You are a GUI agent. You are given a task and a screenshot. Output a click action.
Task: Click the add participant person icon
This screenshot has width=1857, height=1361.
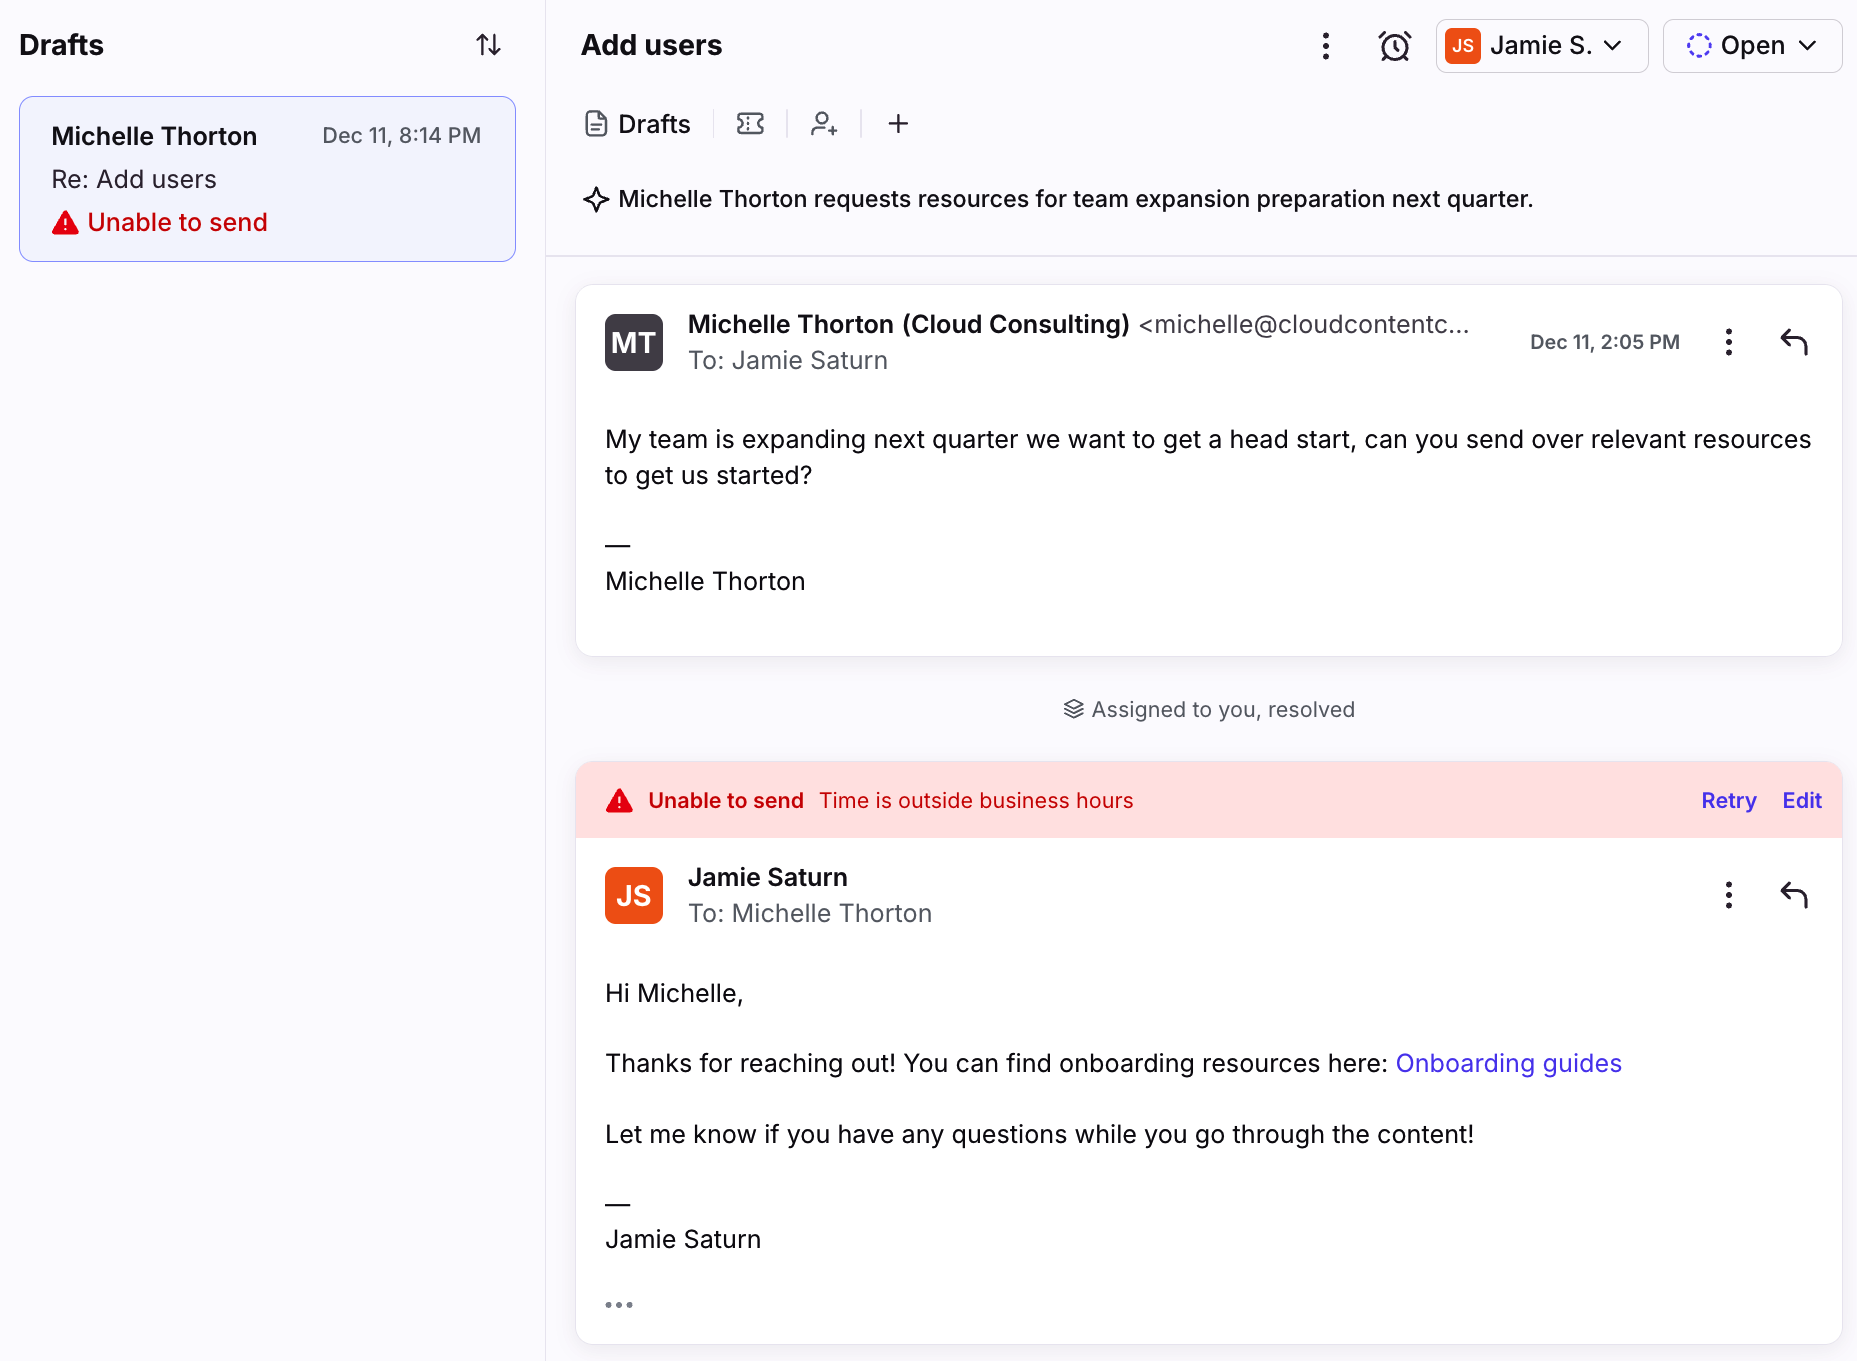point(824,124)
